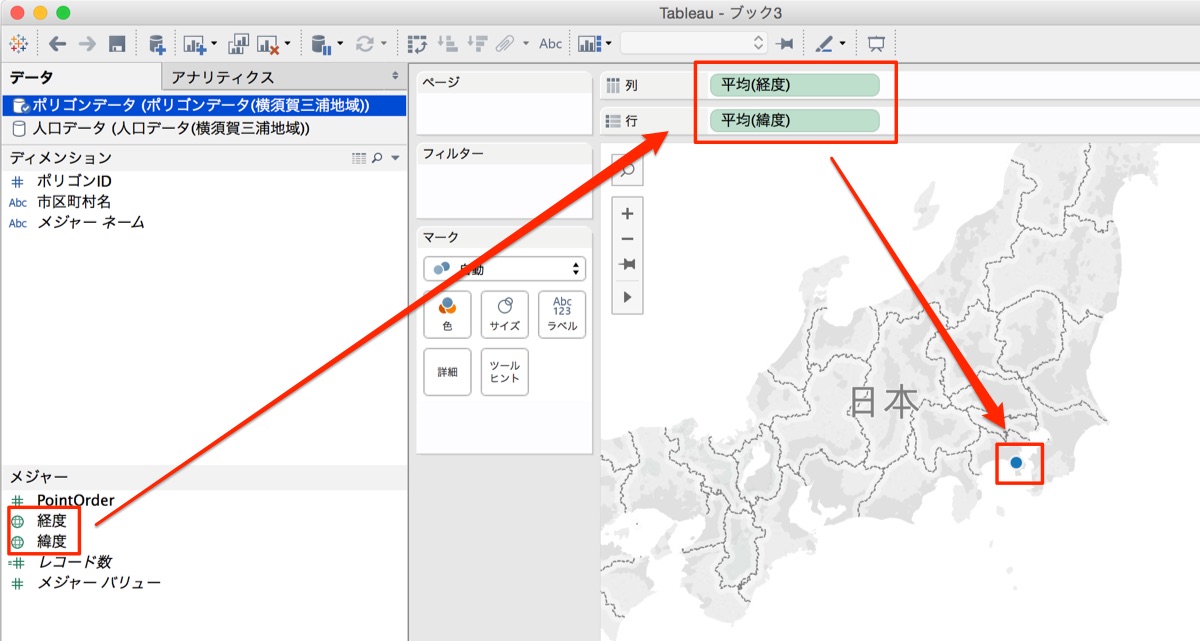Screen dimensions: 1200x641
Task: Open the Show Me panel icon
Action: point(589,43)
